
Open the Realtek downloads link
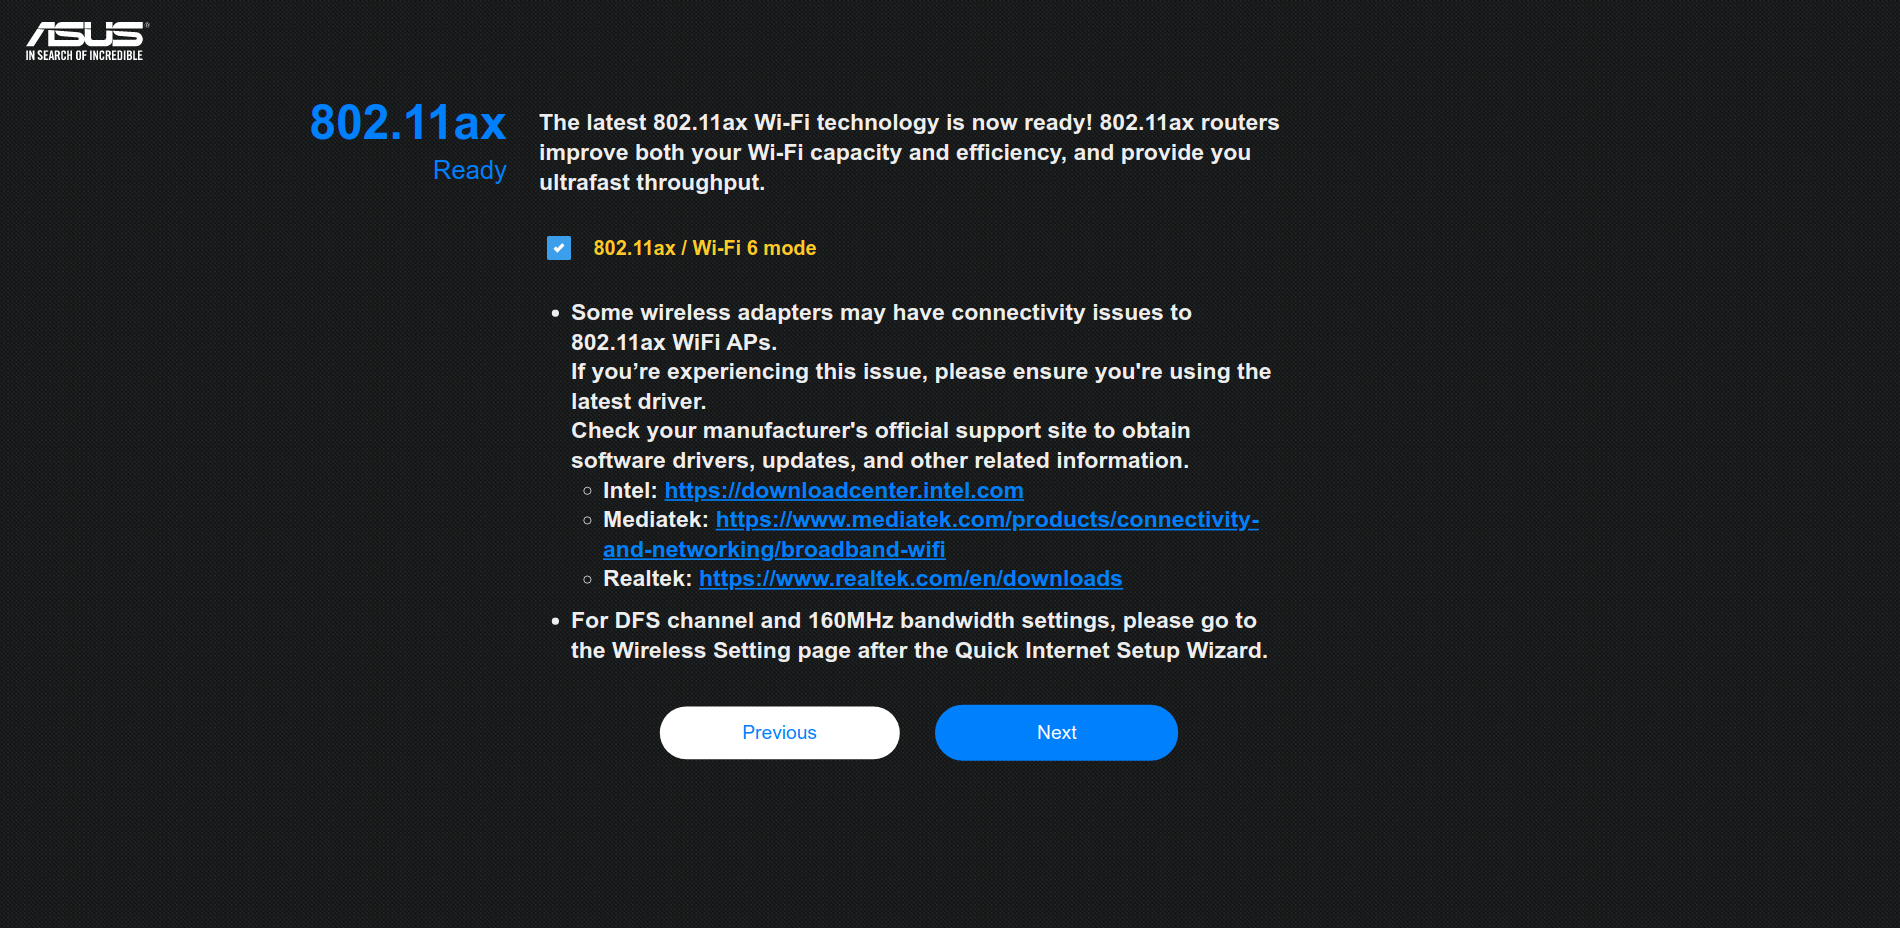click(x=910, y=579)
